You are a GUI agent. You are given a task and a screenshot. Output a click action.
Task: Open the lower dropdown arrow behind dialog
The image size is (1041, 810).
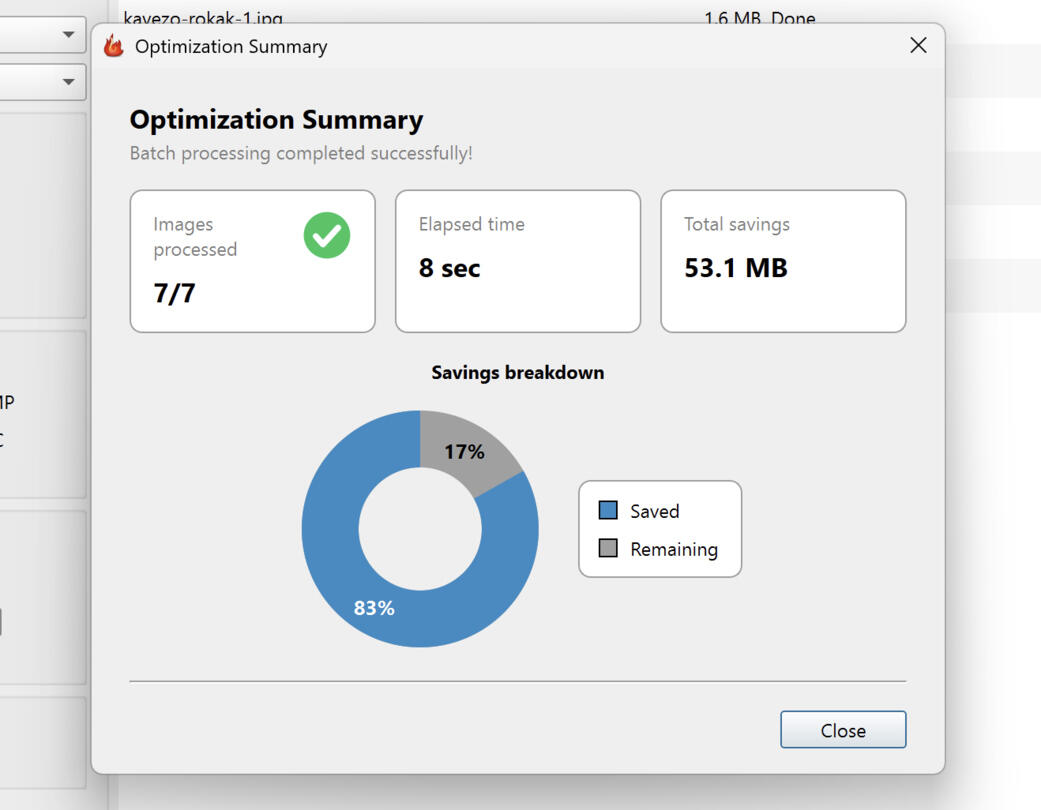pos(68,82)
